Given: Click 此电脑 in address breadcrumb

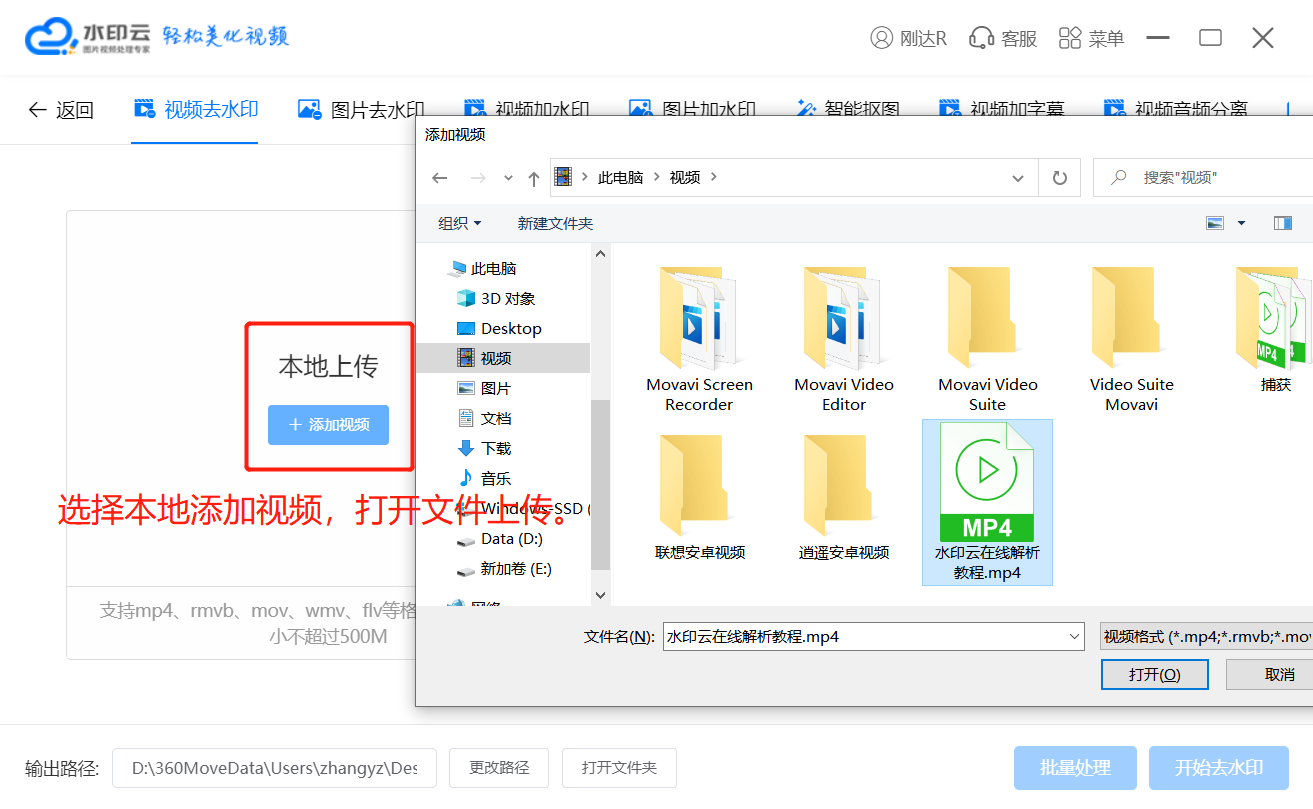Looking at the screenshot, I should [x=620, y=177].
